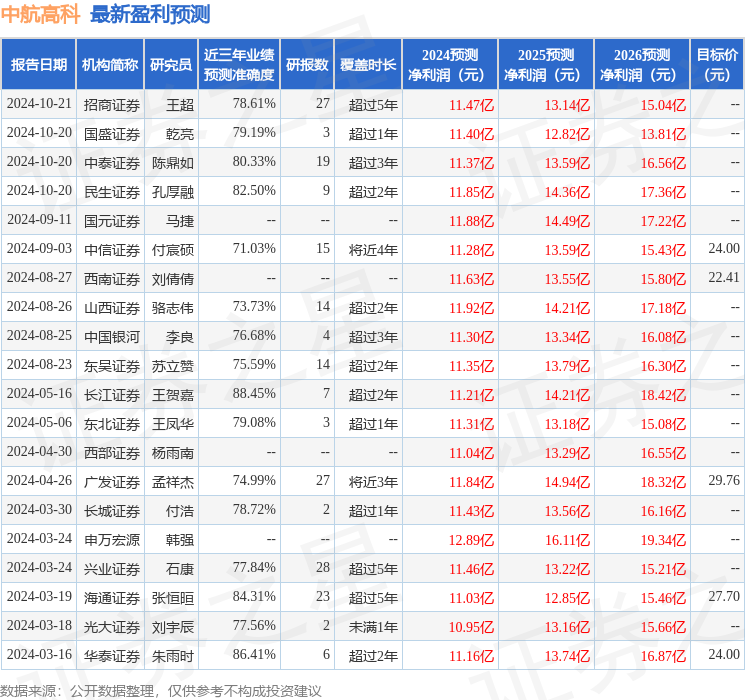
Task: Click the 中信证券 institution cell
Action: 112,250
